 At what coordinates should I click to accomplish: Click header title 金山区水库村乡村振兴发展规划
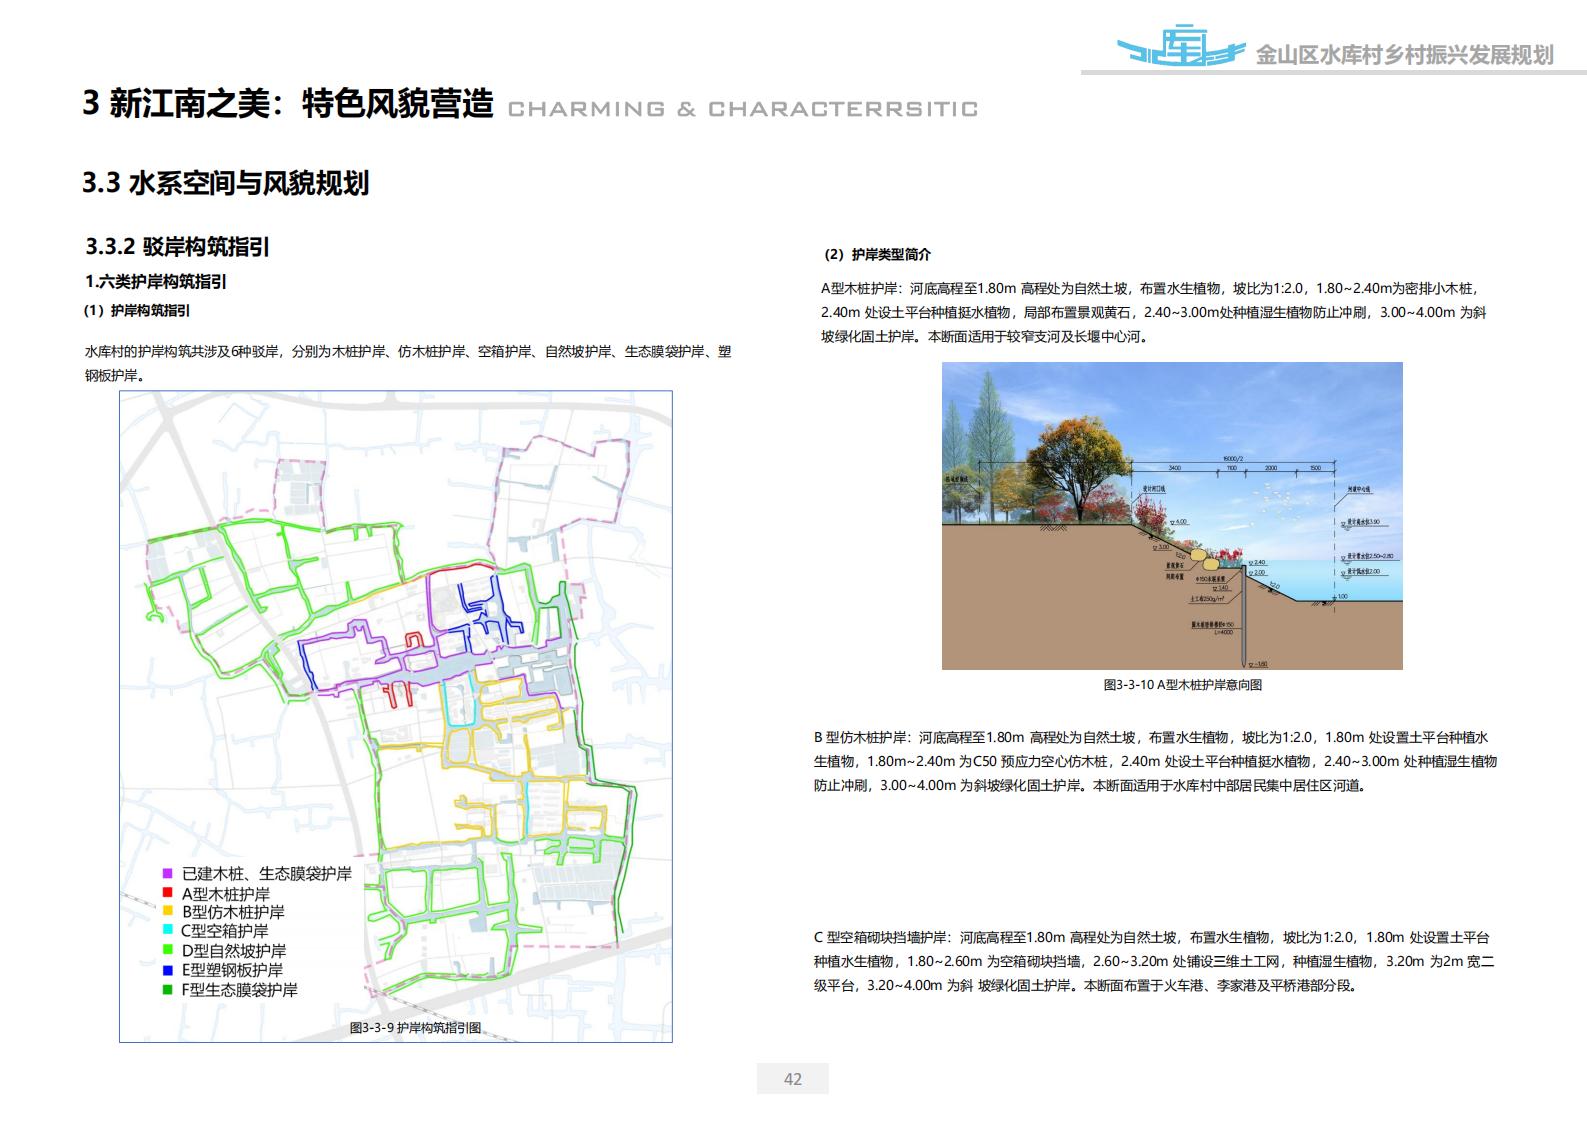(x=1404, y=56)
